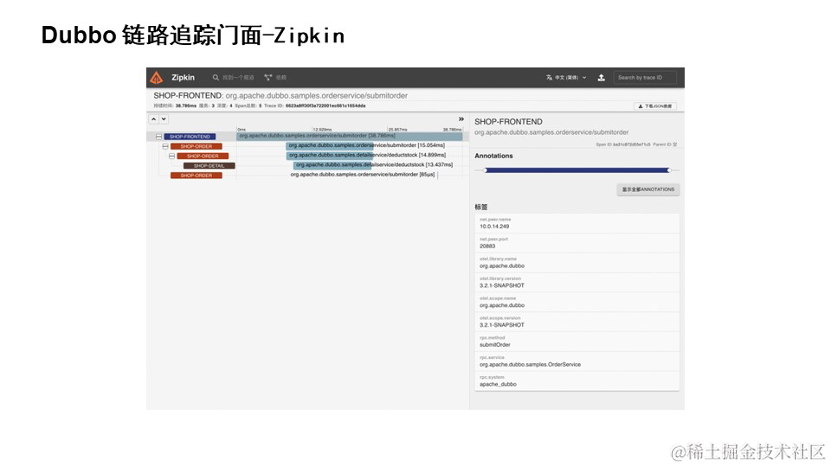Click the show all ANNOTATIONS button
This screenshot has height=468, width=832.
click(x=648, y=189)
